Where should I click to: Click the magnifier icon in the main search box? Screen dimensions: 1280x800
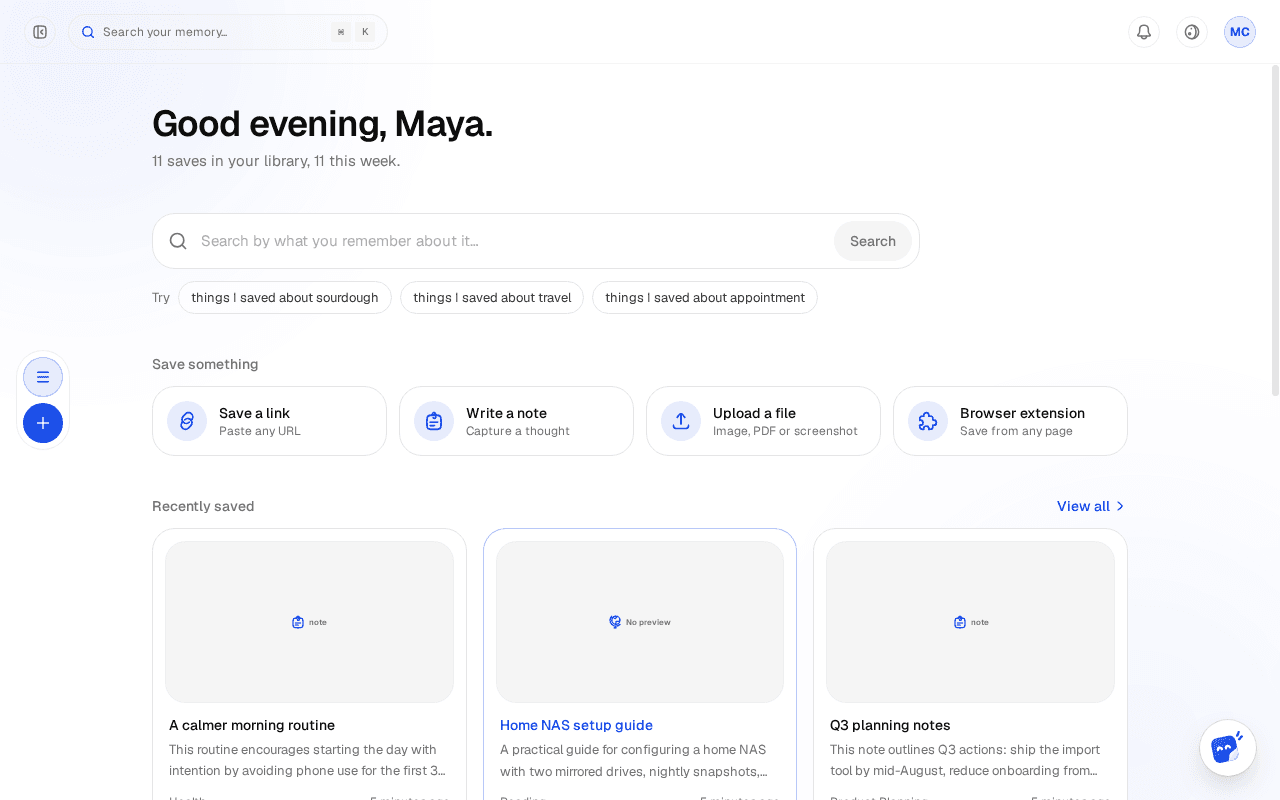(178, 241)
